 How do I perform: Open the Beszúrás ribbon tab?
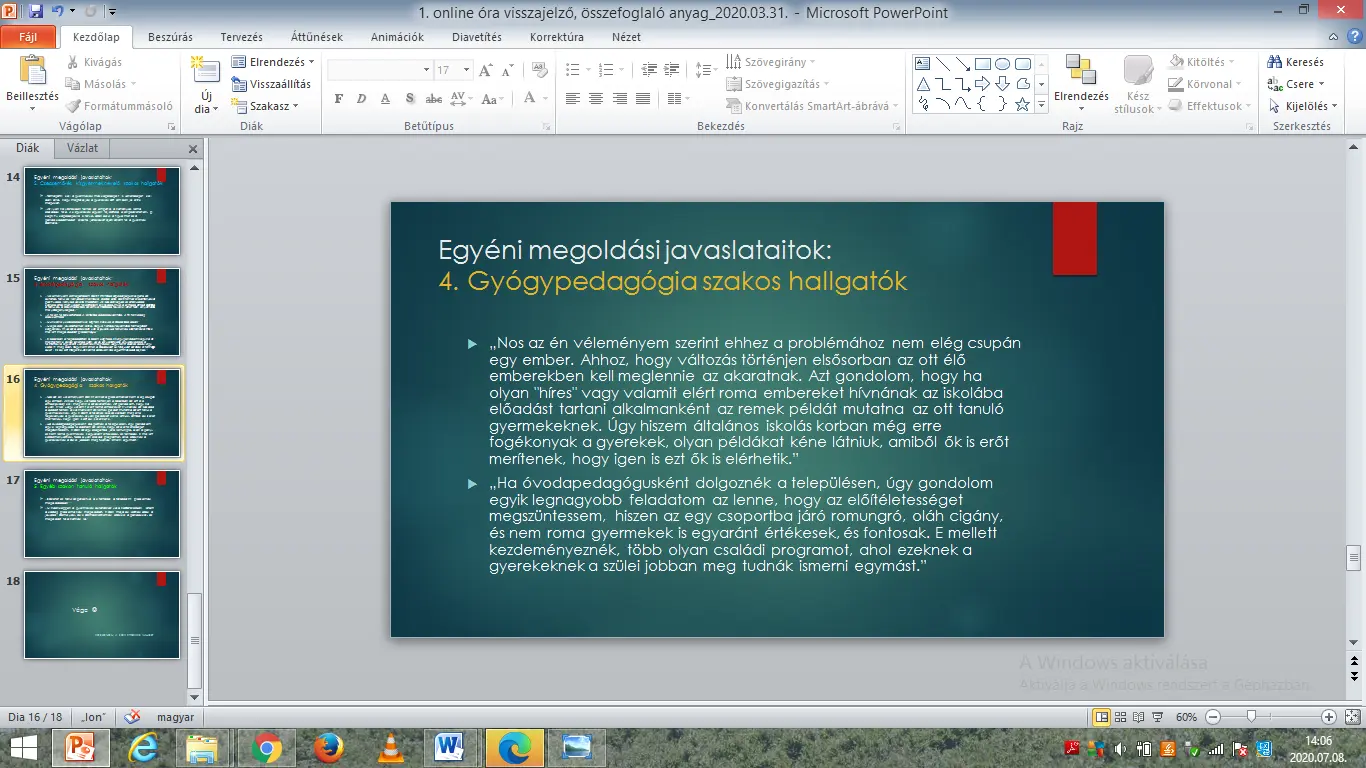tap(170, 37)
